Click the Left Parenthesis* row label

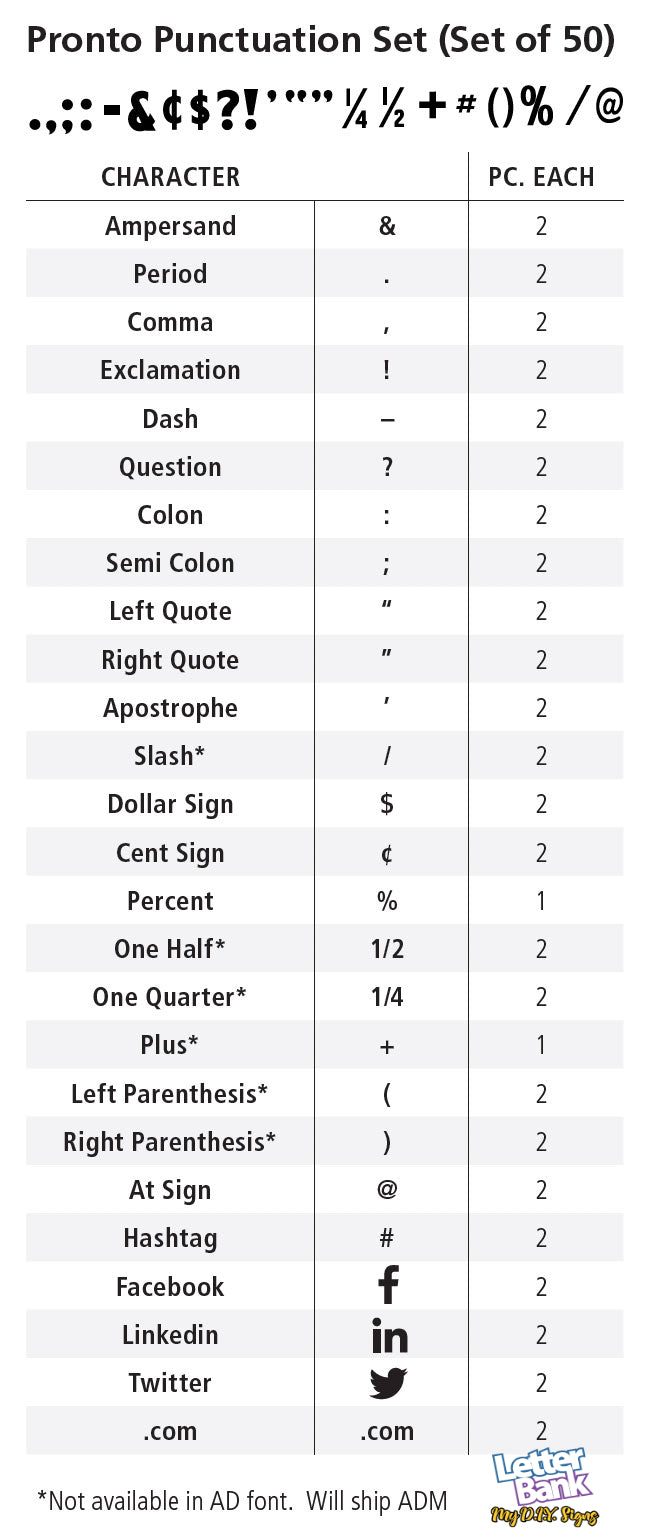click(170, 1094)
